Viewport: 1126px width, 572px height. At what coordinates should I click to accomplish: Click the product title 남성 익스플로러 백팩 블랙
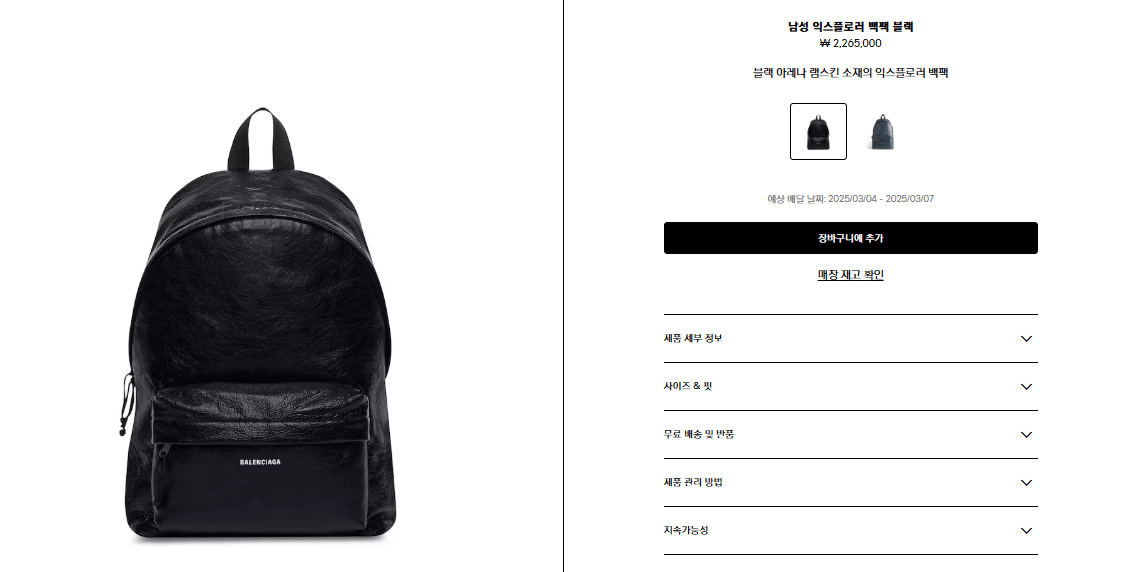850,27
